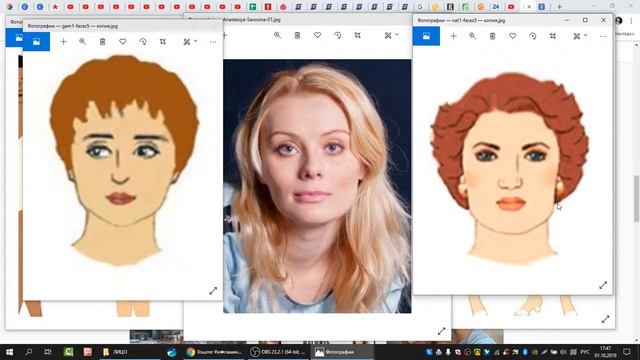Delete the Anastasiya-Savosina-01 photo
Screen dimensions: 640x360
(297, 36)
